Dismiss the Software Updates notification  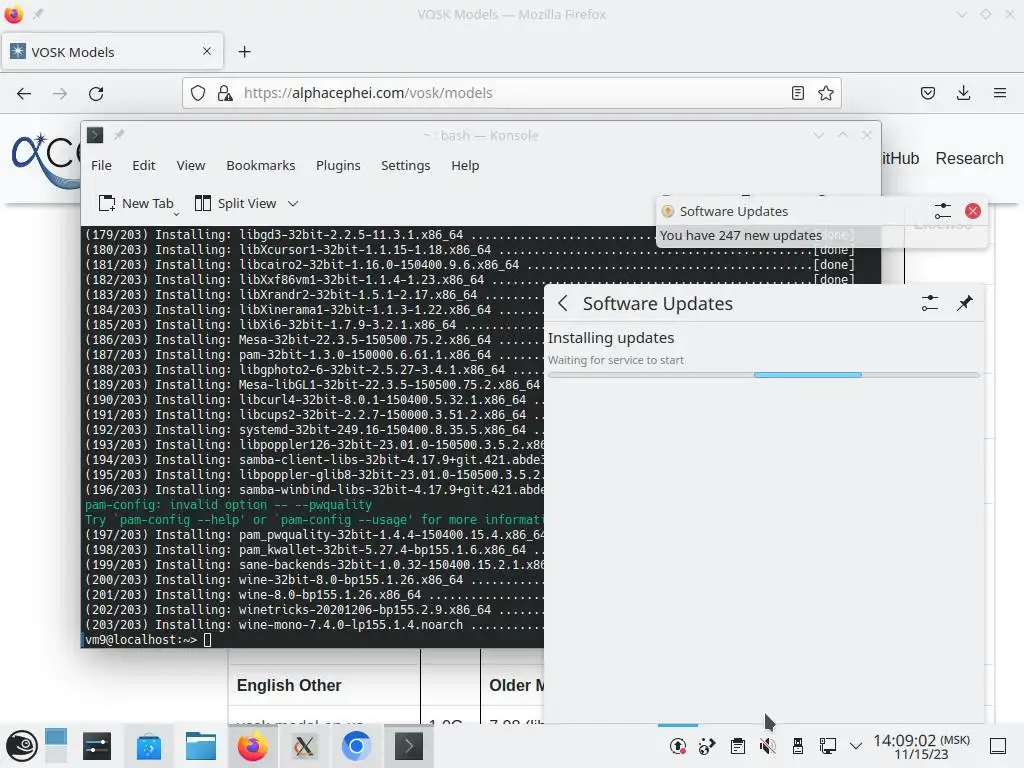tap(972, 211)
